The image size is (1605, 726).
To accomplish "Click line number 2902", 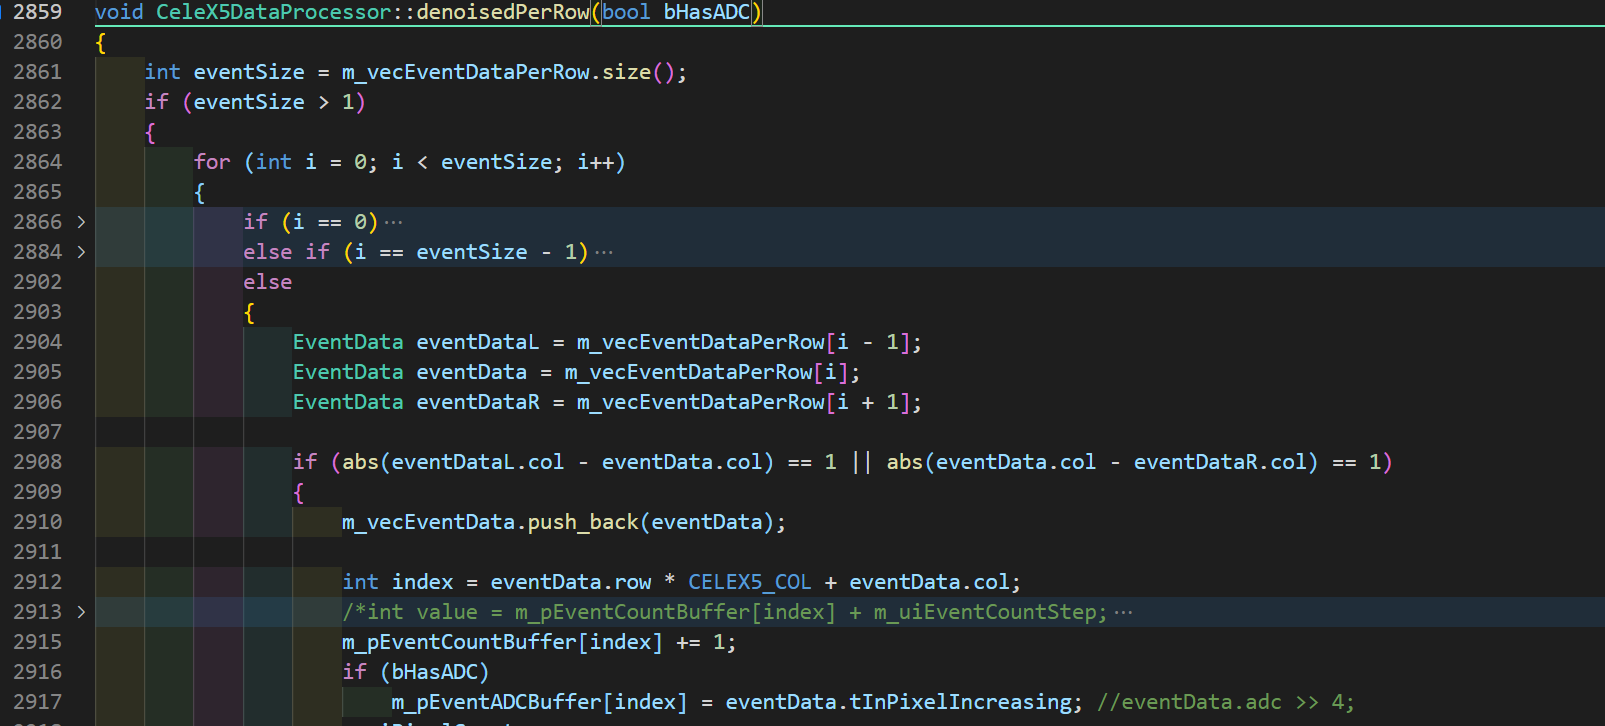I will tap(38, 282).
